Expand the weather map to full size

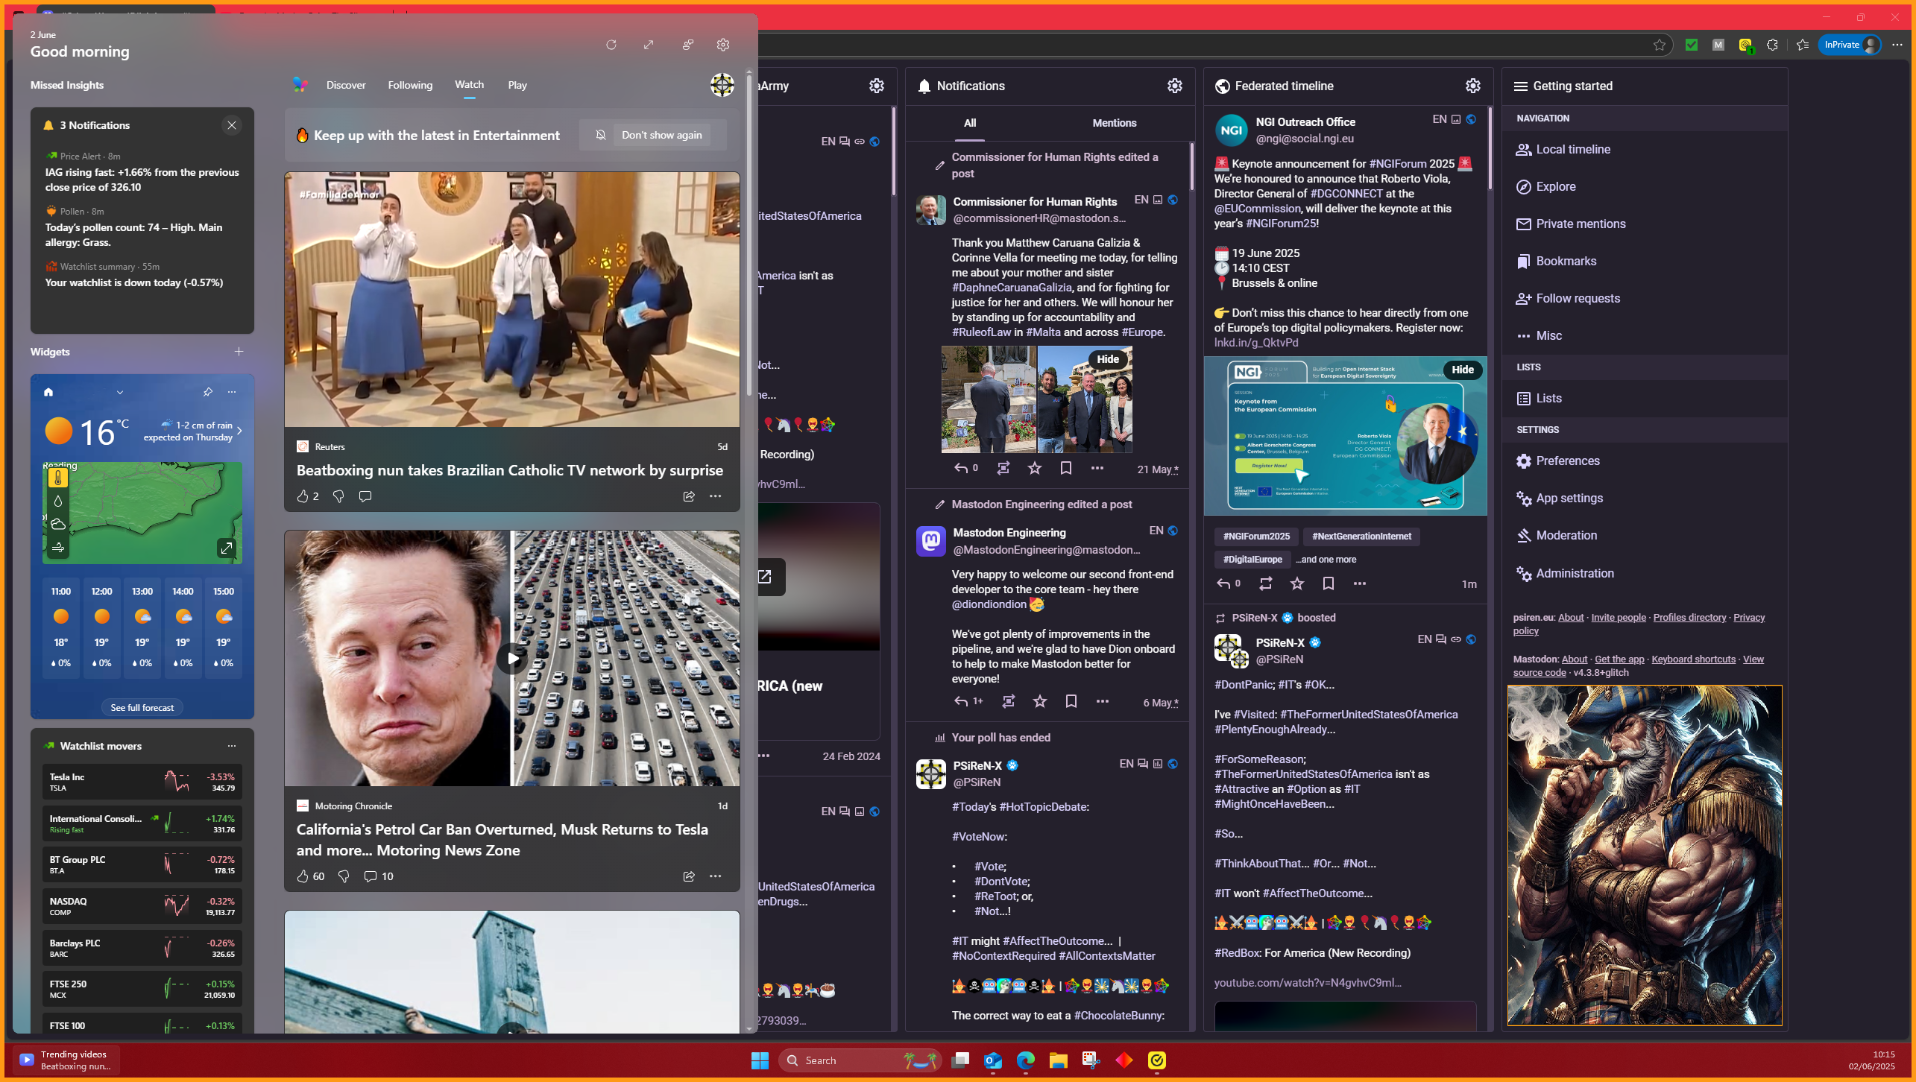226,548
